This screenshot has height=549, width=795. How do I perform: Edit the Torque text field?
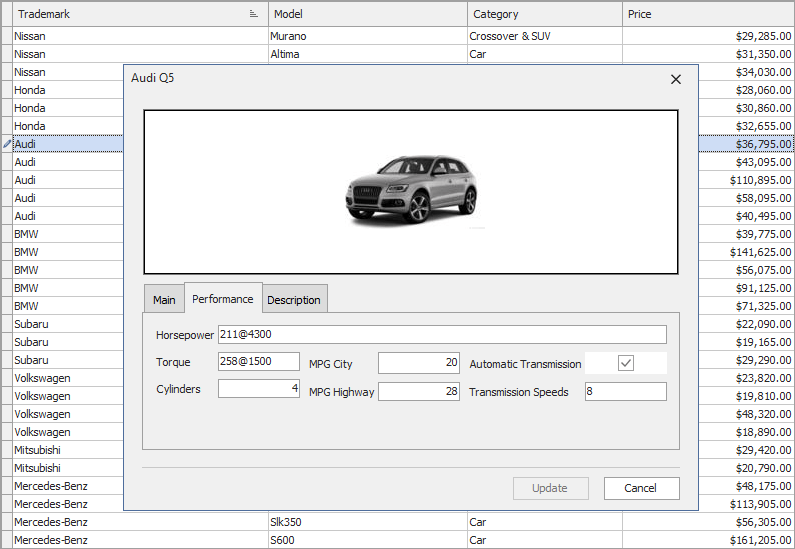[258, 362]
